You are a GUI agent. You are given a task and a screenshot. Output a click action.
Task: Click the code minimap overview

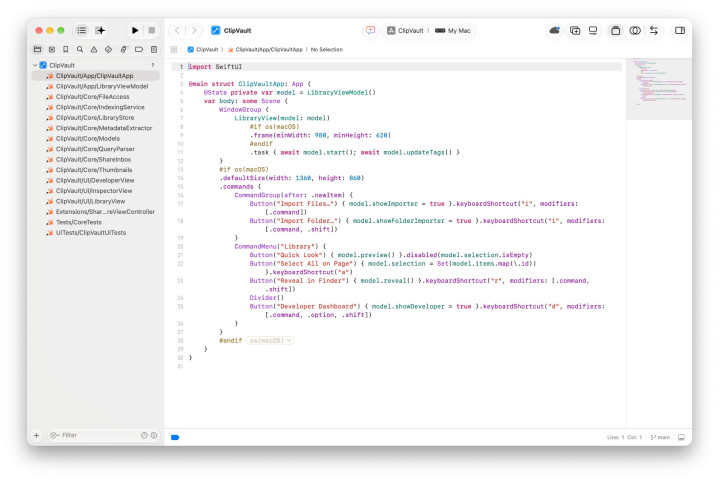click(659, 88)
